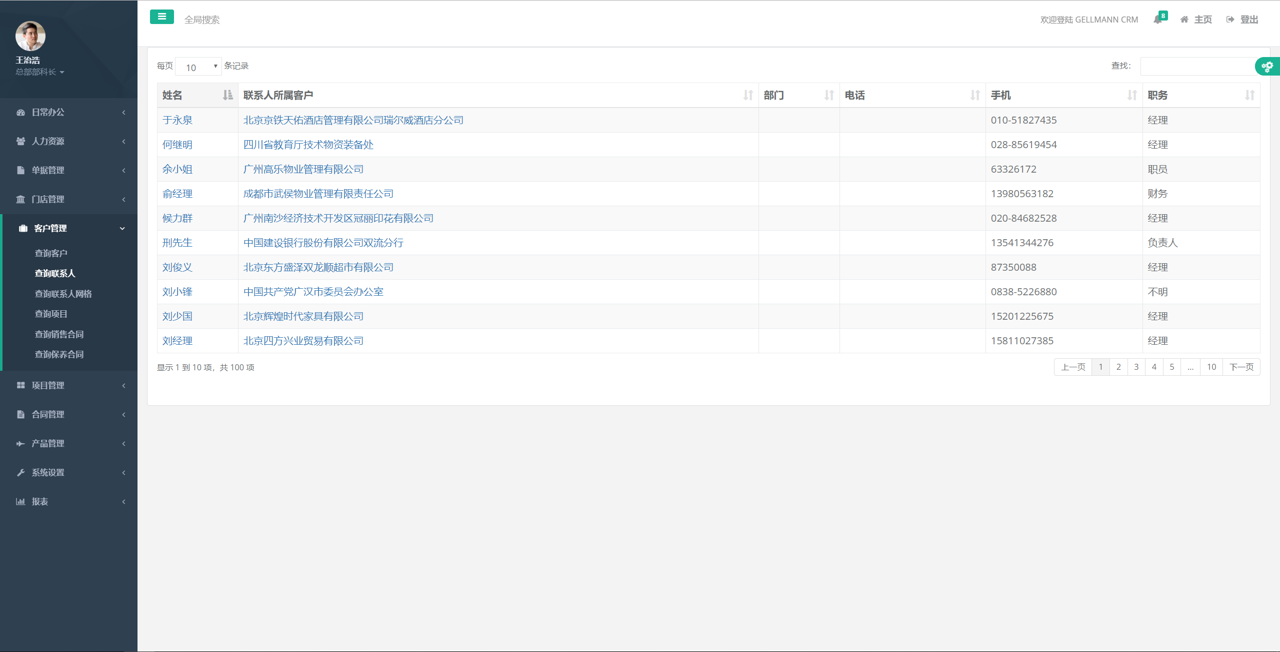The height and width of the screenshot is (652, 1280).
Task: Go to 主页 home link
Action: click(1196, 20)
